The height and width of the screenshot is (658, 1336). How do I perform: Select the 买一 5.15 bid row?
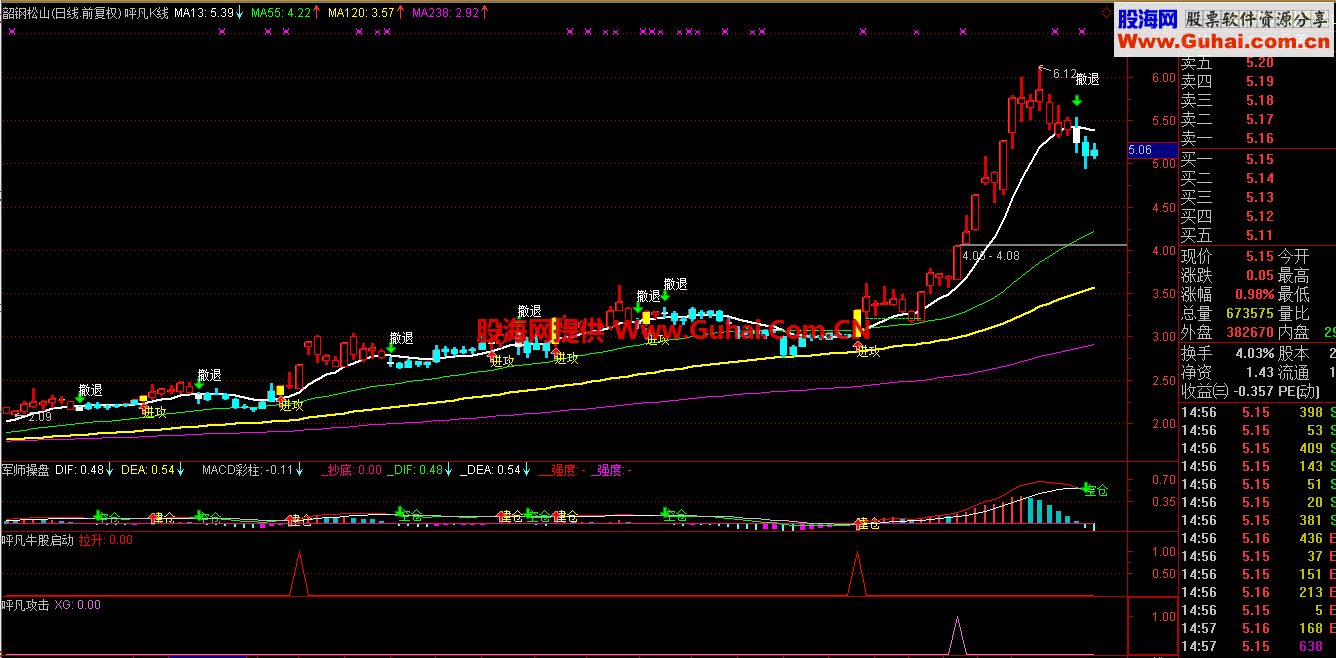tap(1257, 159)
